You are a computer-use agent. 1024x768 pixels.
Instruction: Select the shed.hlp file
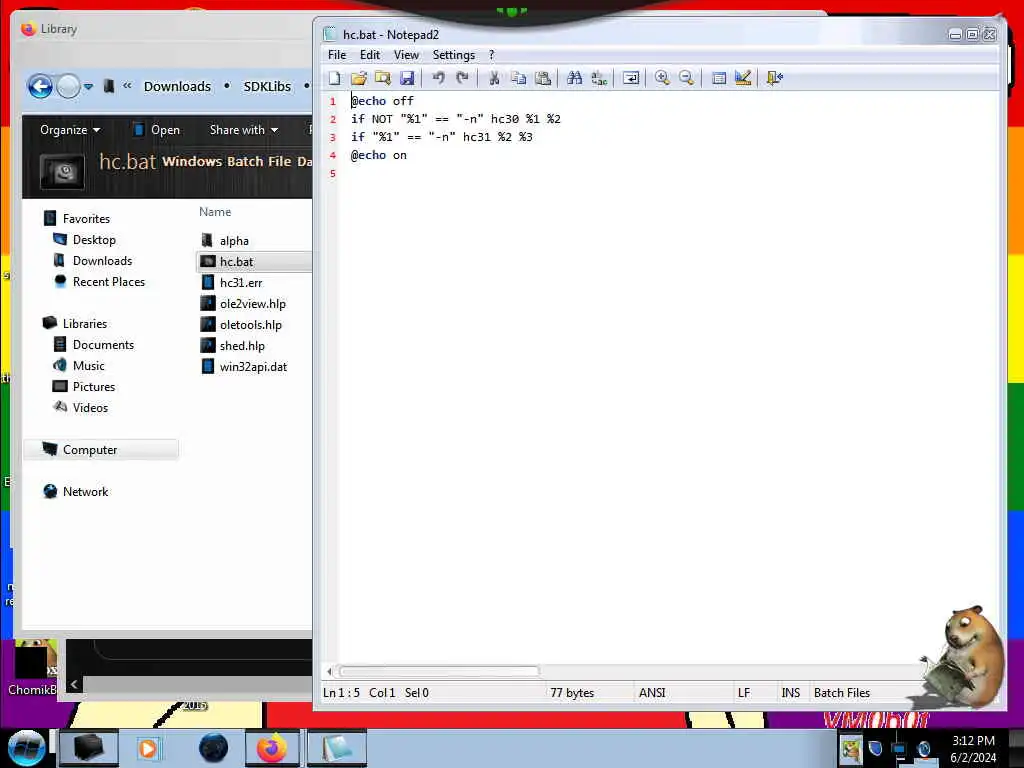click(242, 345)
